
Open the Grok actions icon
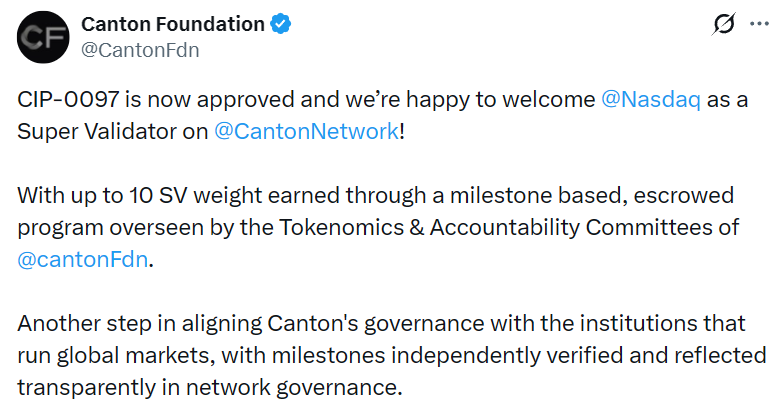click(x=720, y=26)
